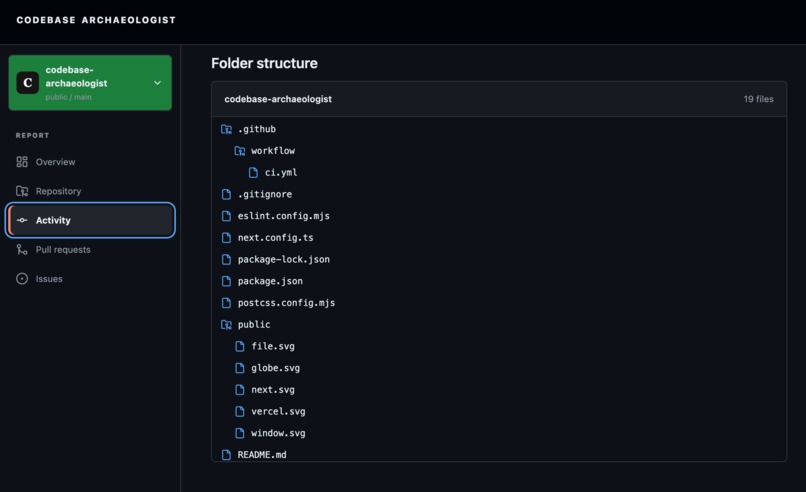The image size is (806, 492).
Task: Collapse the workflow folder row
Action: (x=499, y=151)
